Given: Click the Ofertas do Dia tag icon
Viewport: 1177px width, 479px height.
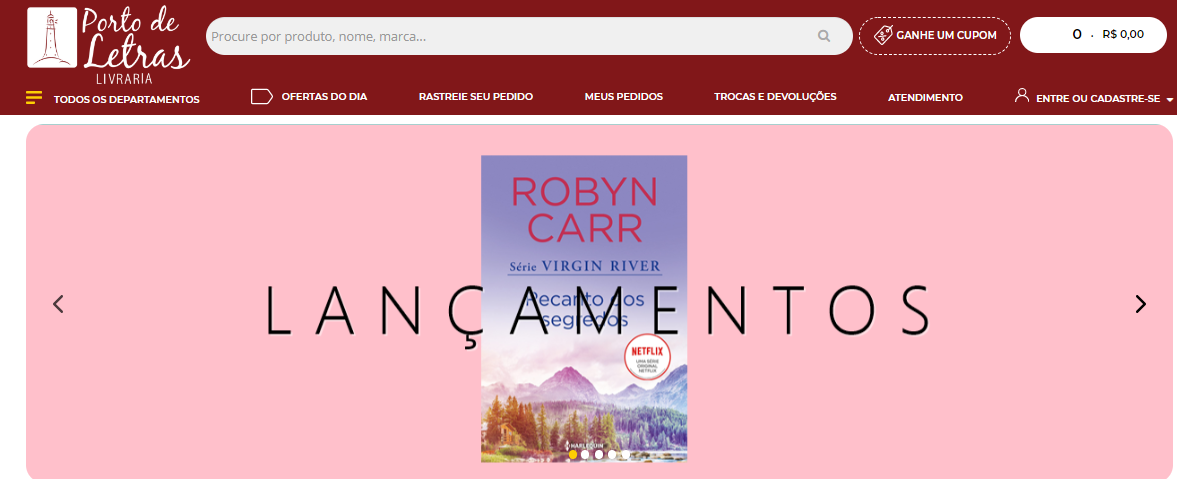Looking at the screenshot, I should pos(261,96).
